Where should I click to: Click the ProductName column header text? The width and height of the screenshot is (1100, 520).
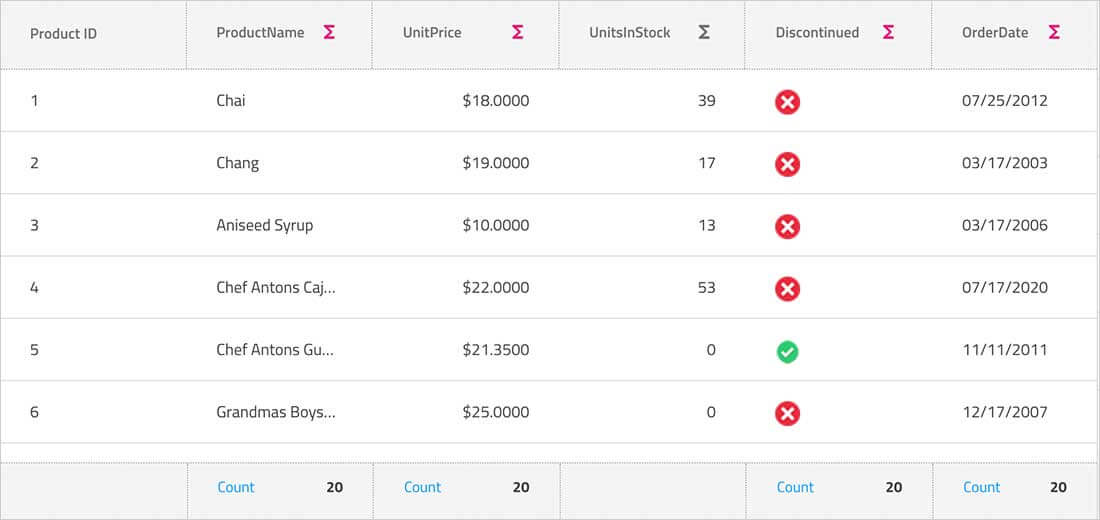(260, 32)
